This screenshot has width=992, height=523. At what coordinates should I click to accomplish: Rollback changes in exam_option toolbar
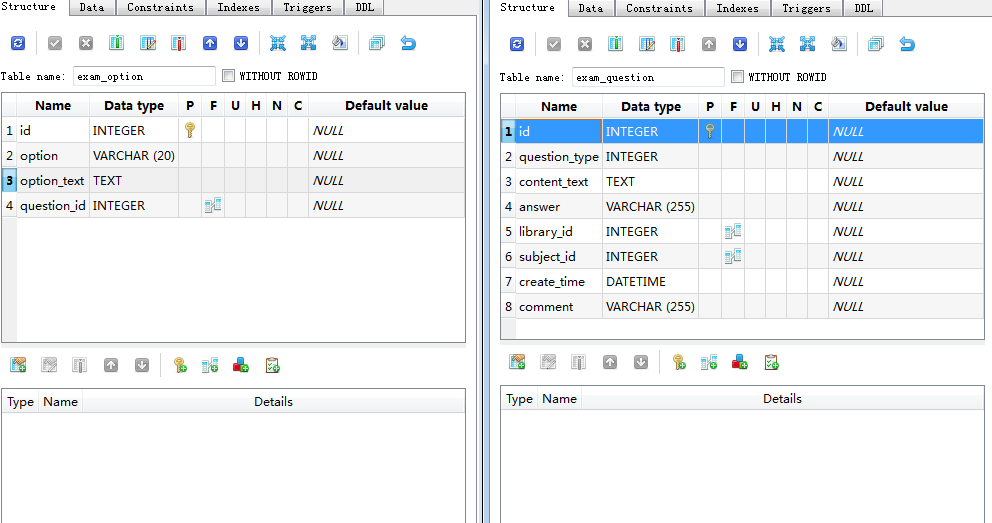click(86, 43)
